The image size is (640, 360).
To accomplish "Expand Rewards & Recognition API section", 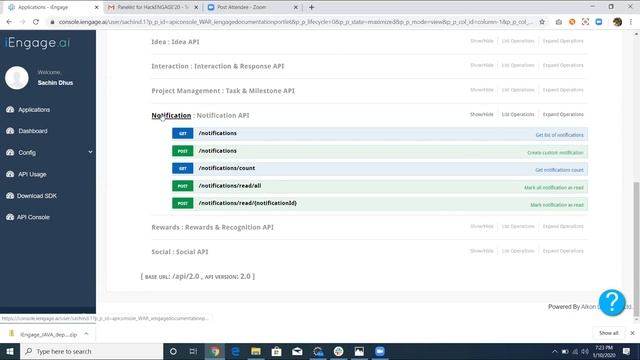I will pyautogui.click(x=212, y=227).
